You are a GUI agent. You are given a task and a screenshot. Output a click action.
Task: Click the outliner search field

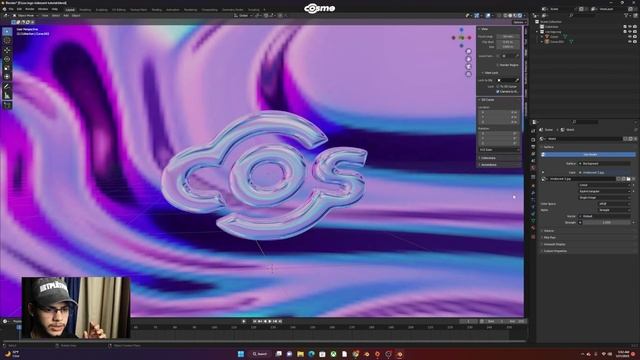click(584, 16)
